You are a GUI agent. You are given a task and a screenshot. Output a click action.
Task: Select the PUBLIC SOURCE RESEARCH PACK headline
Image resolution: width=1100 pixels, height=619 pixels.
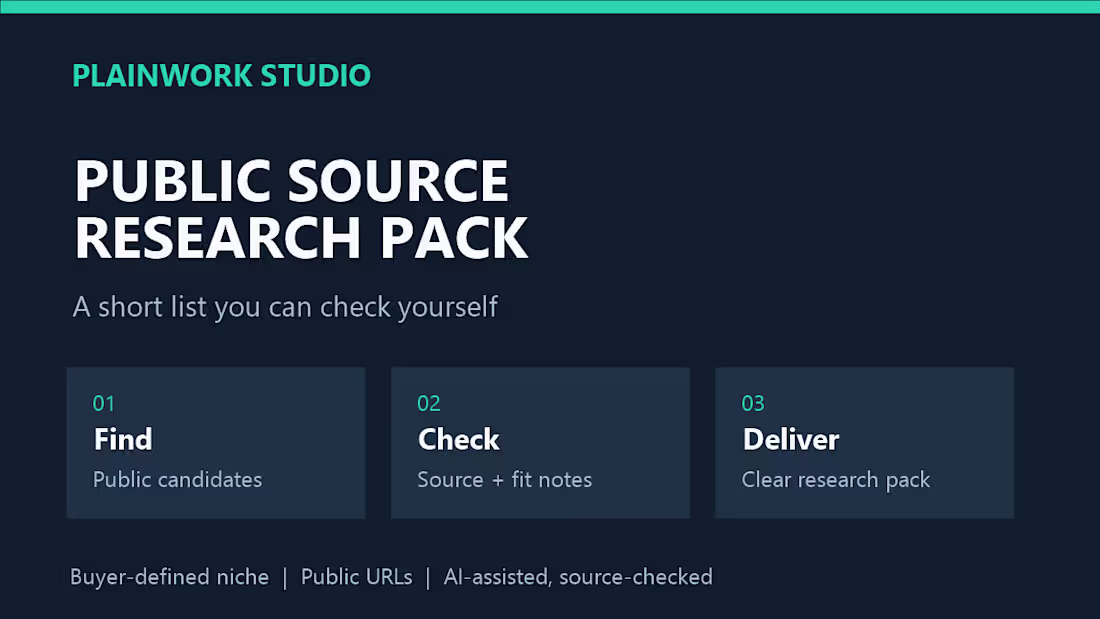coord(301,209)
